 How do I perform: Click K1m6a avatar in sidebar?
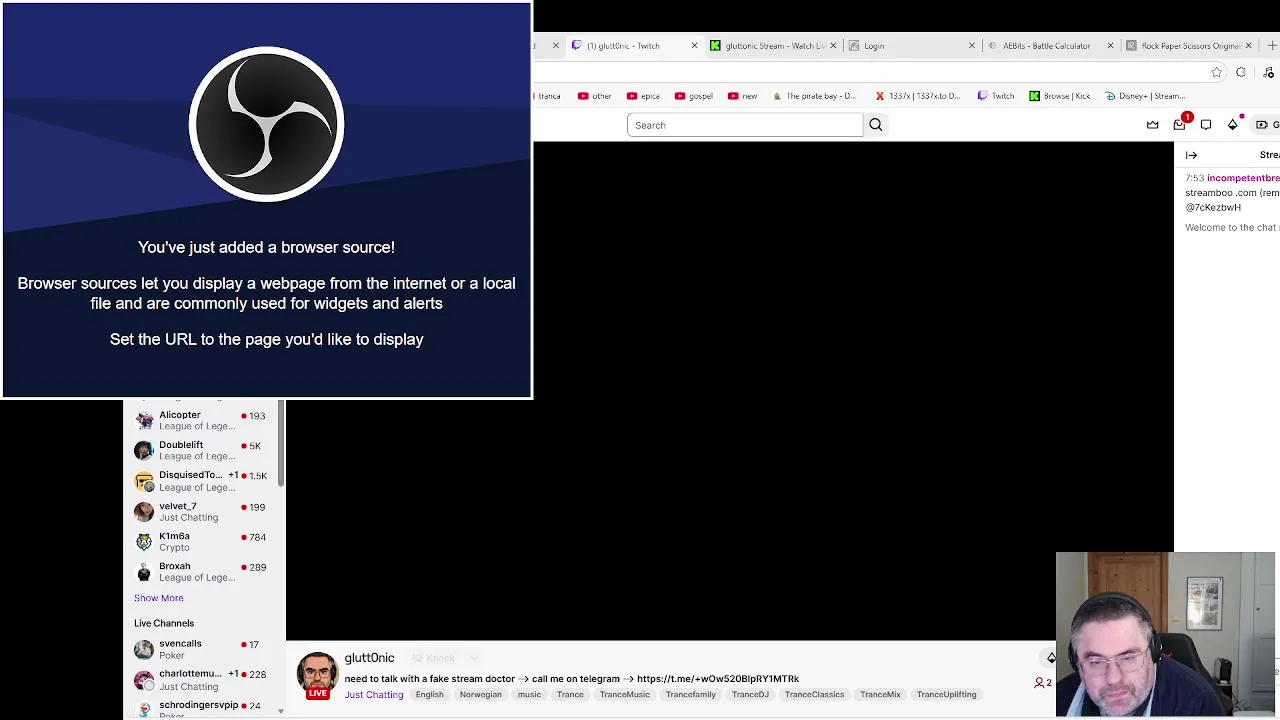pos(144,542)
